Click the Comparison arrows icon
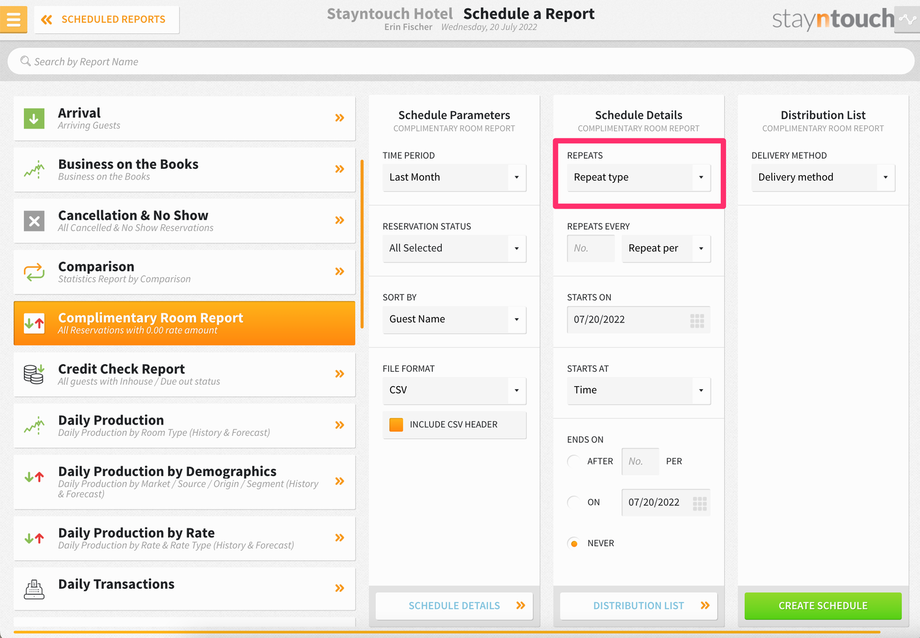The width and height of the screenshot is (920, 638). point(34,272)
